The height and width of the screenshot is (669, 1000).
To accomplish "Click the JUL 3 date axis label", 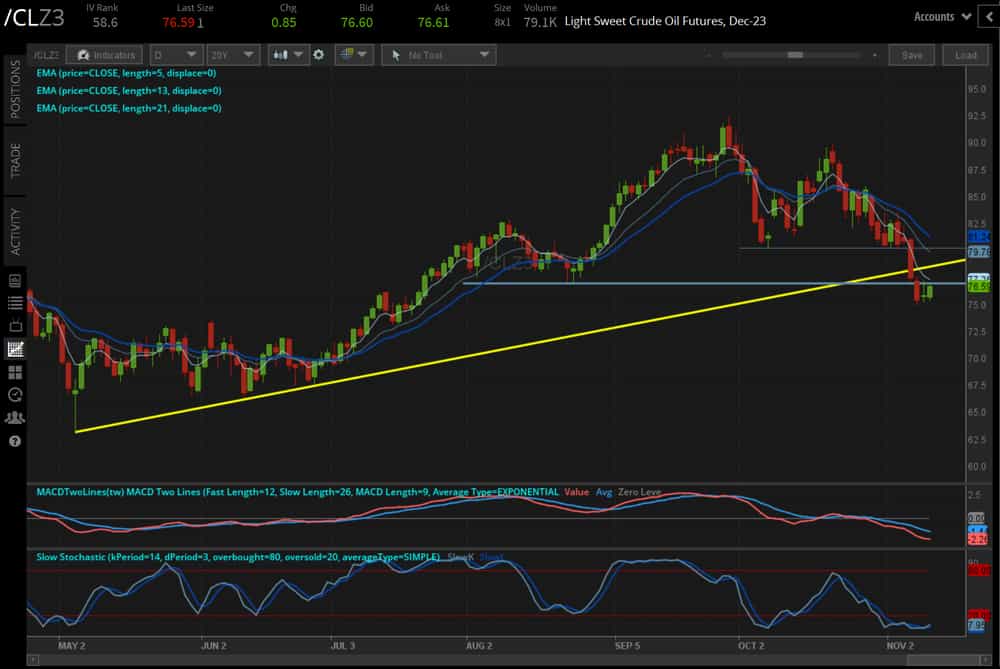I will pyautogui.click(x=342, y=645).
